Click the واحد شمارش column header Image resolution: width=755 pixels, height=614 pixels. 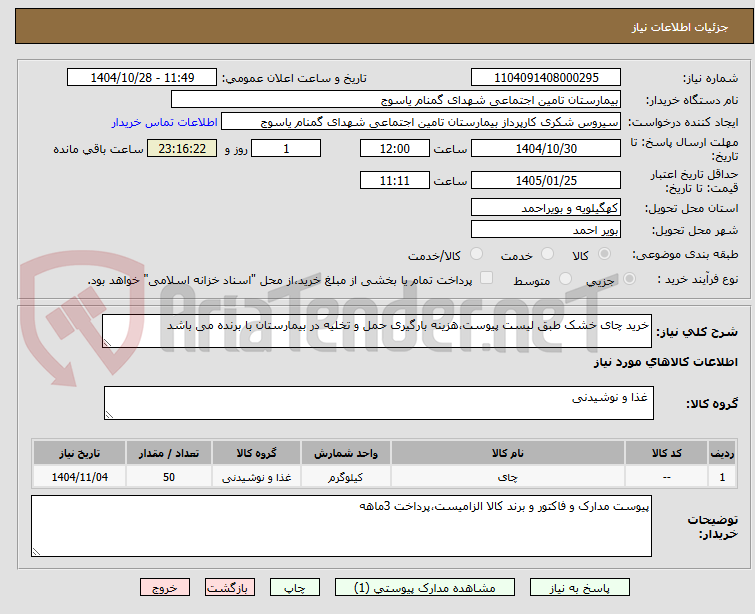[346, 453]
